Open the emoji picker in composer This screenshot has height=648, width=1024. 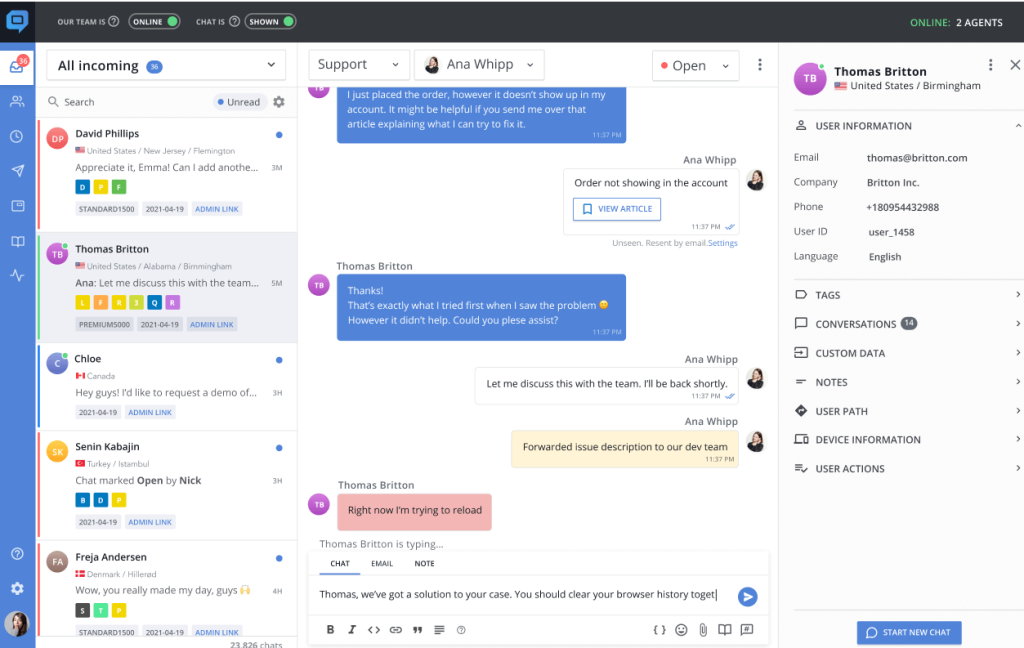point(681,630)
